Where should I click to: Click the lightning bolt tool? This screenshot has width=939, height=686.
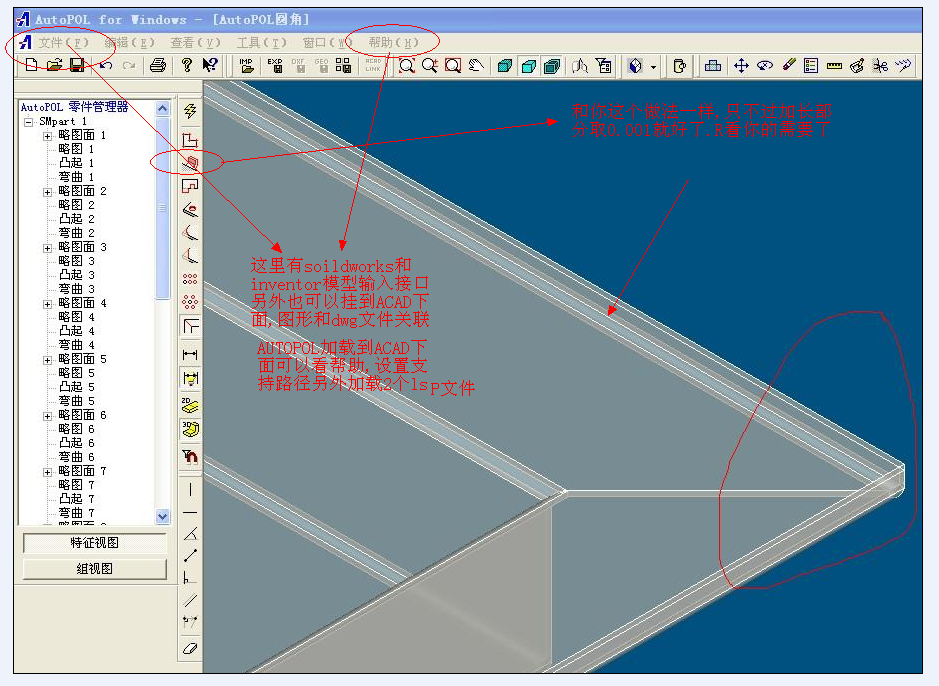(x=190, y=111)
